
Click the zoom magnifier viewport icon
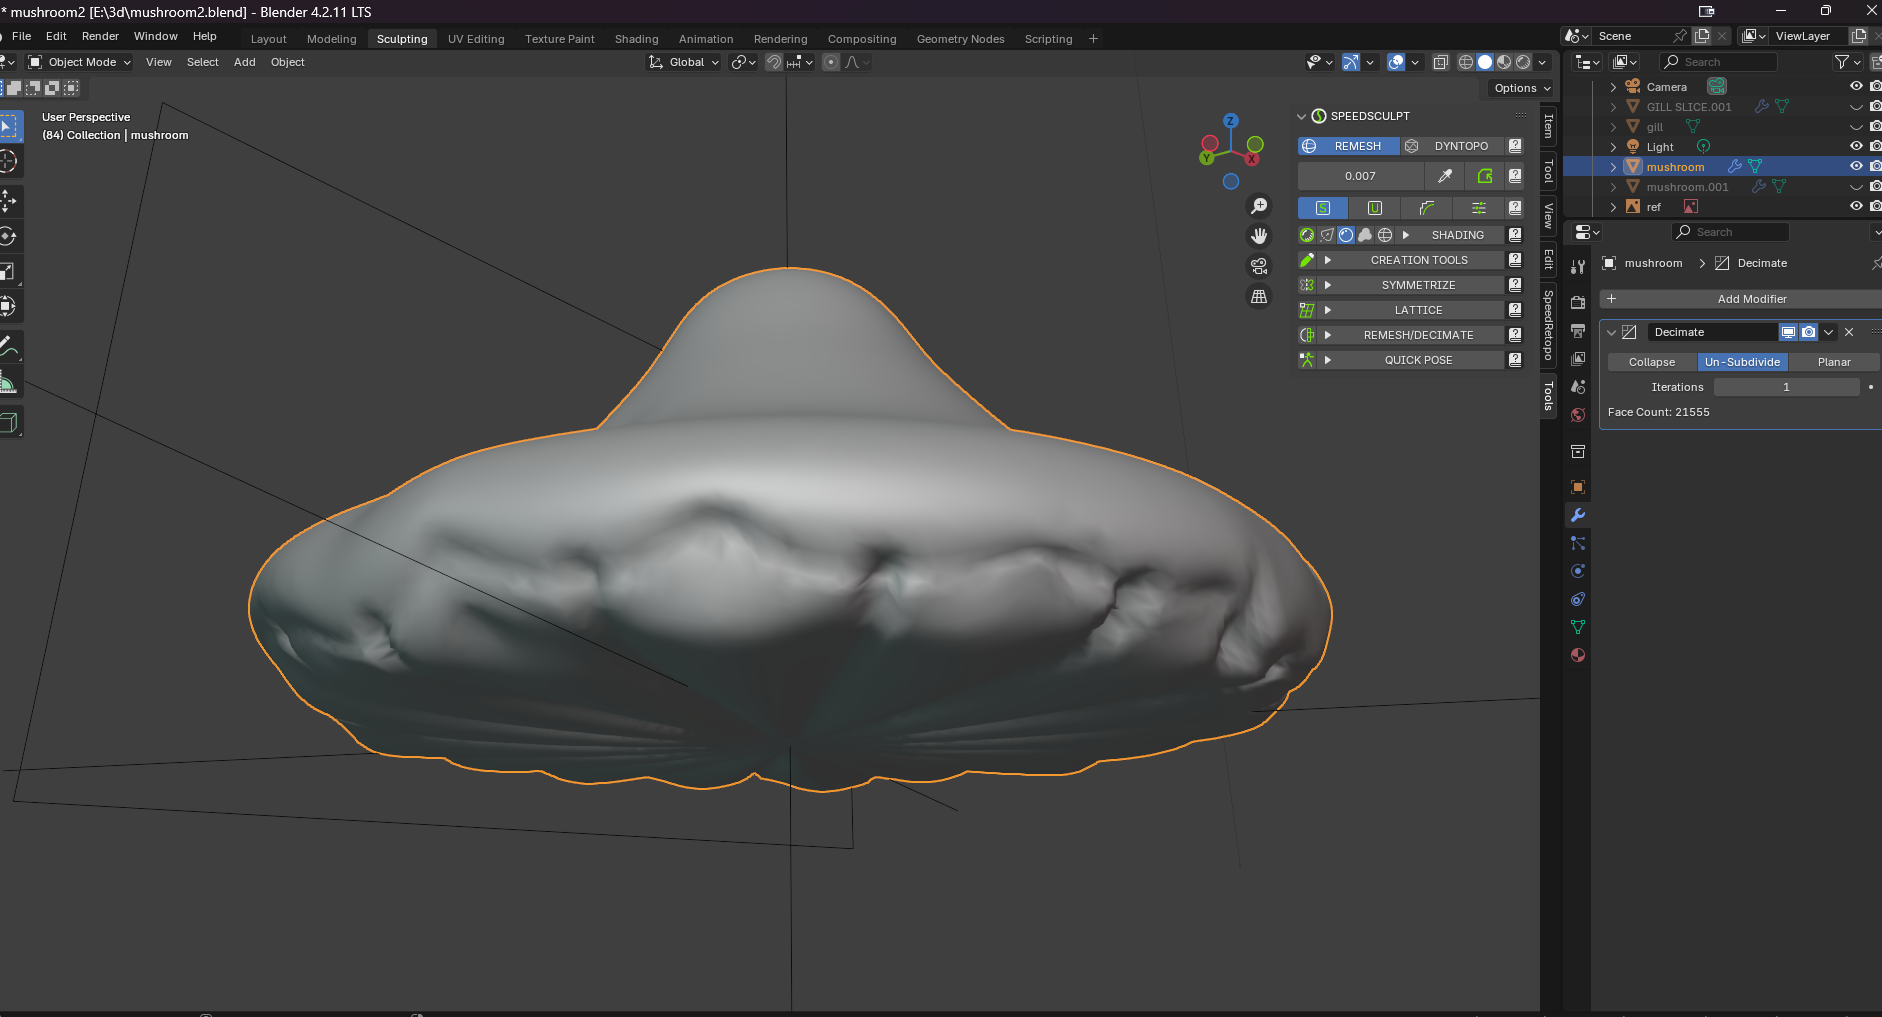pyautogui.click(x=1259, y=206)
